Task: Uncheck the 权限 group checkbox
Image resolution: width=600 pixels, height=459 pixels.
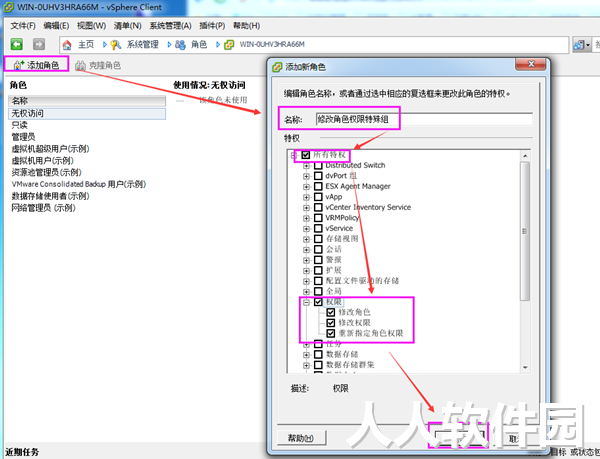Action: point(318,302)
